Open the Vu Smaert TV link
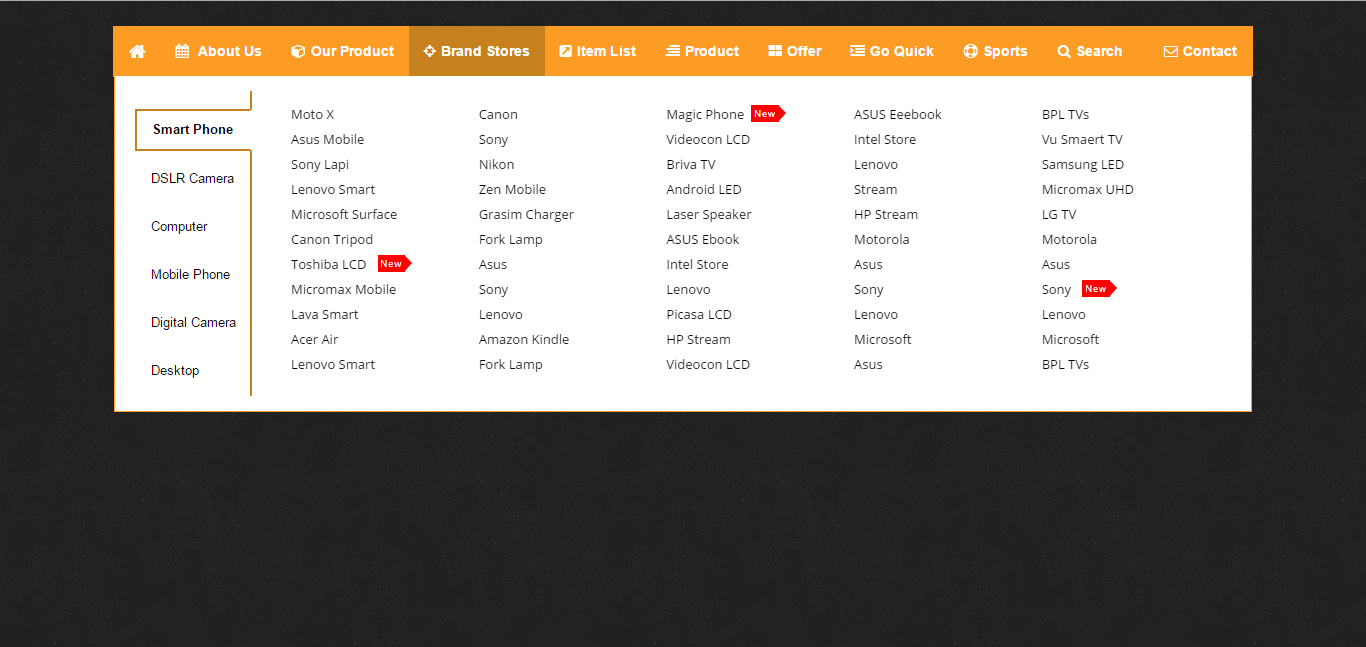The height and width of the screenshot is (647, 1366). pyautogui.click(x=1082, y=139)
